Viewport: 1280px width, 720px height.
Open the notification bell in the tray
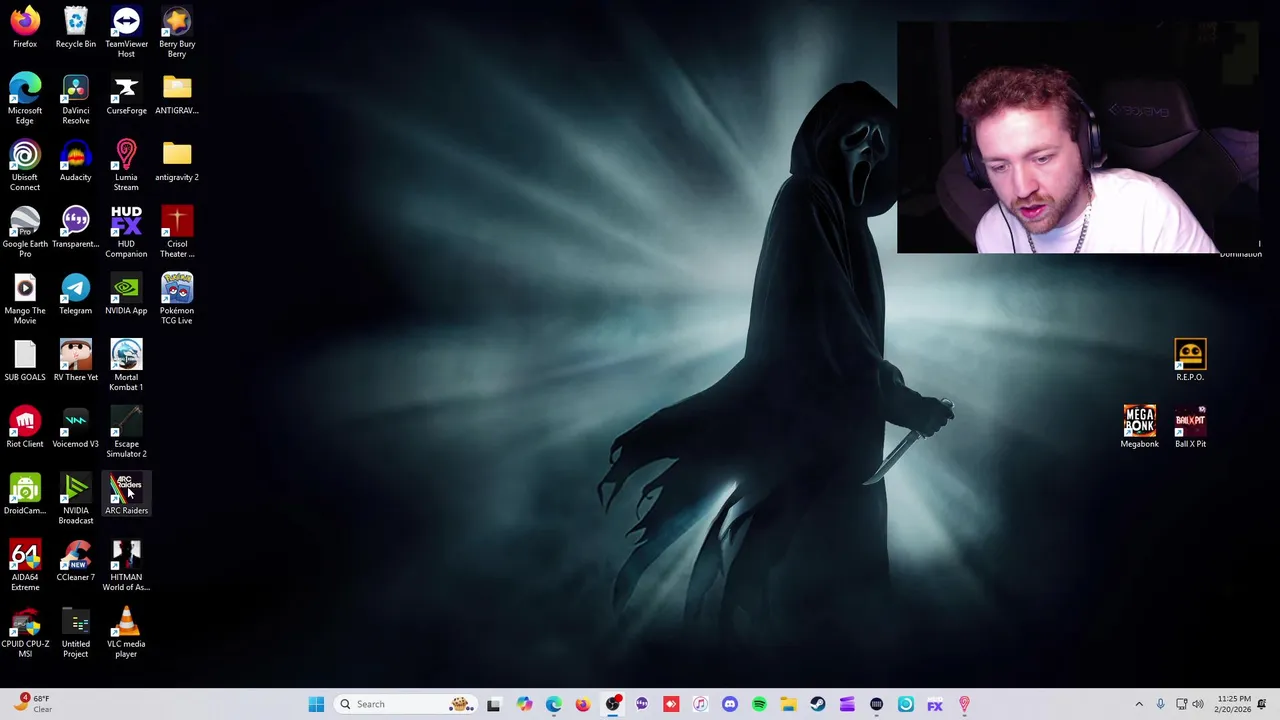[x=1262, y=704]
